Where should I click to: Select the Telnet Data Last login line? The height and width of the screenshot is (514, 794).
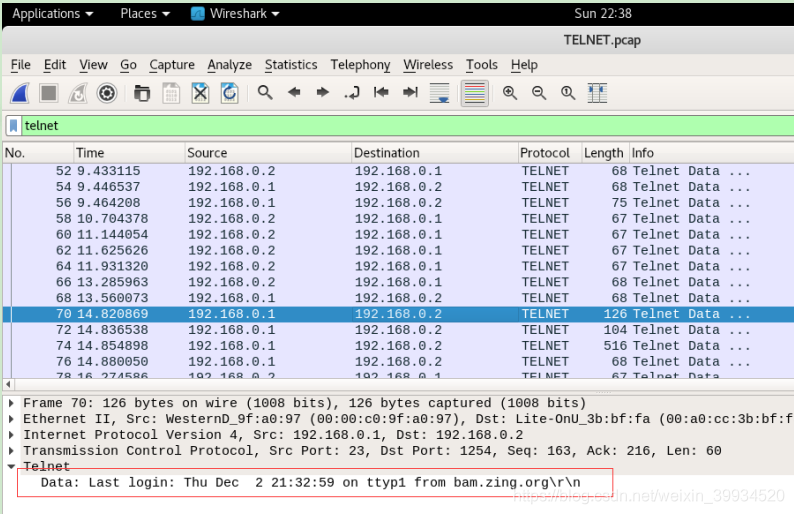310,483
